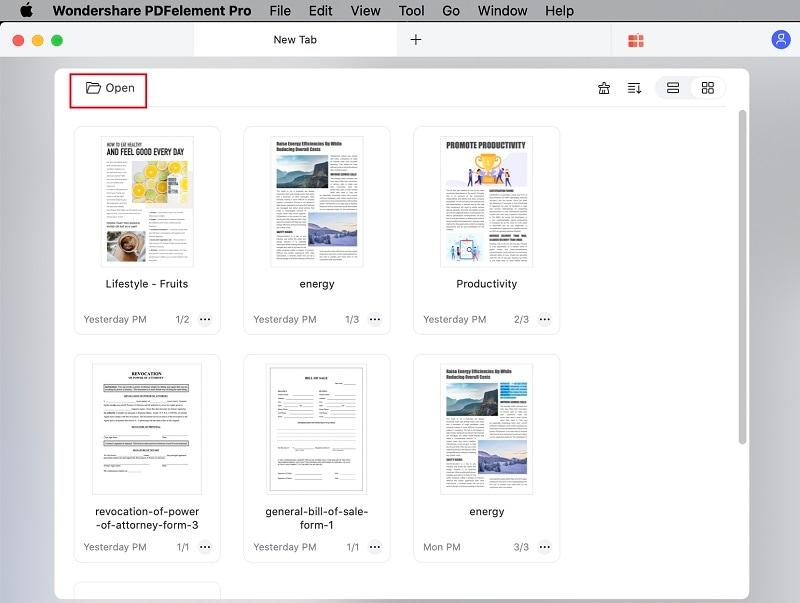800x603 pixels.
Task: Click more options on Productivity document
Action: click(544, 319)
